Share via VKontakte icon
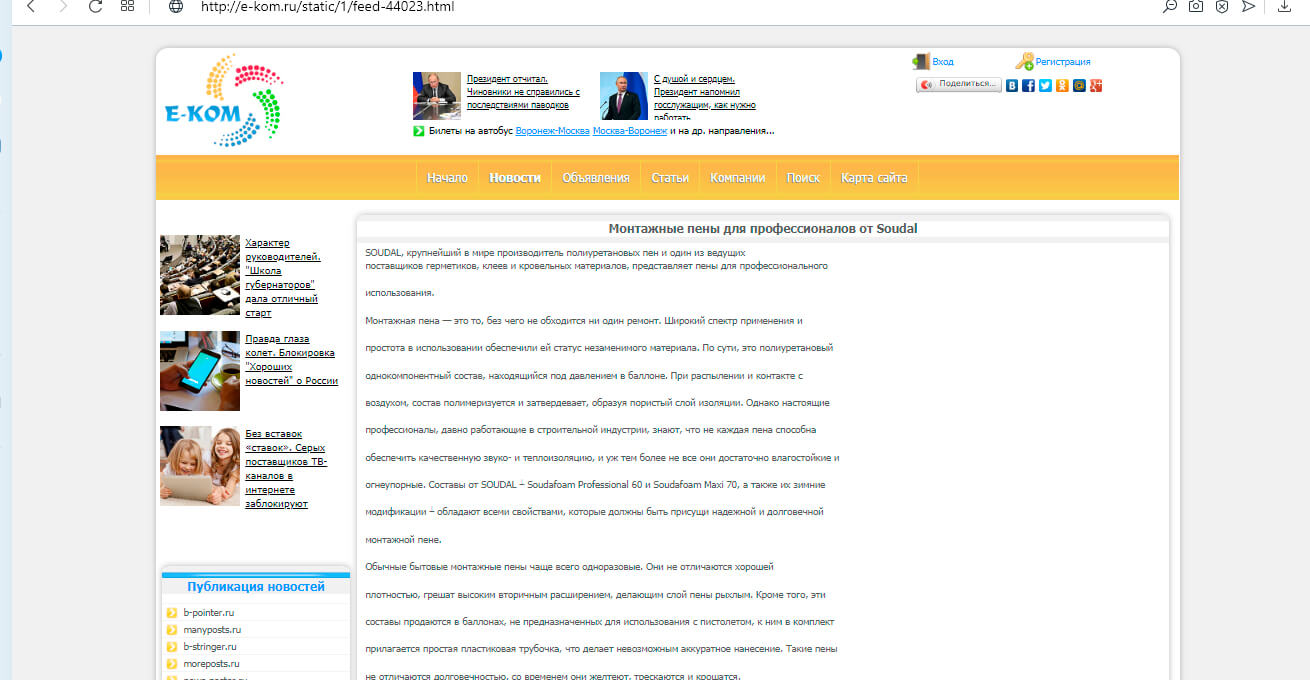Image resolution: width=1310 pixels, height=680 pixels. point(1012,86)
